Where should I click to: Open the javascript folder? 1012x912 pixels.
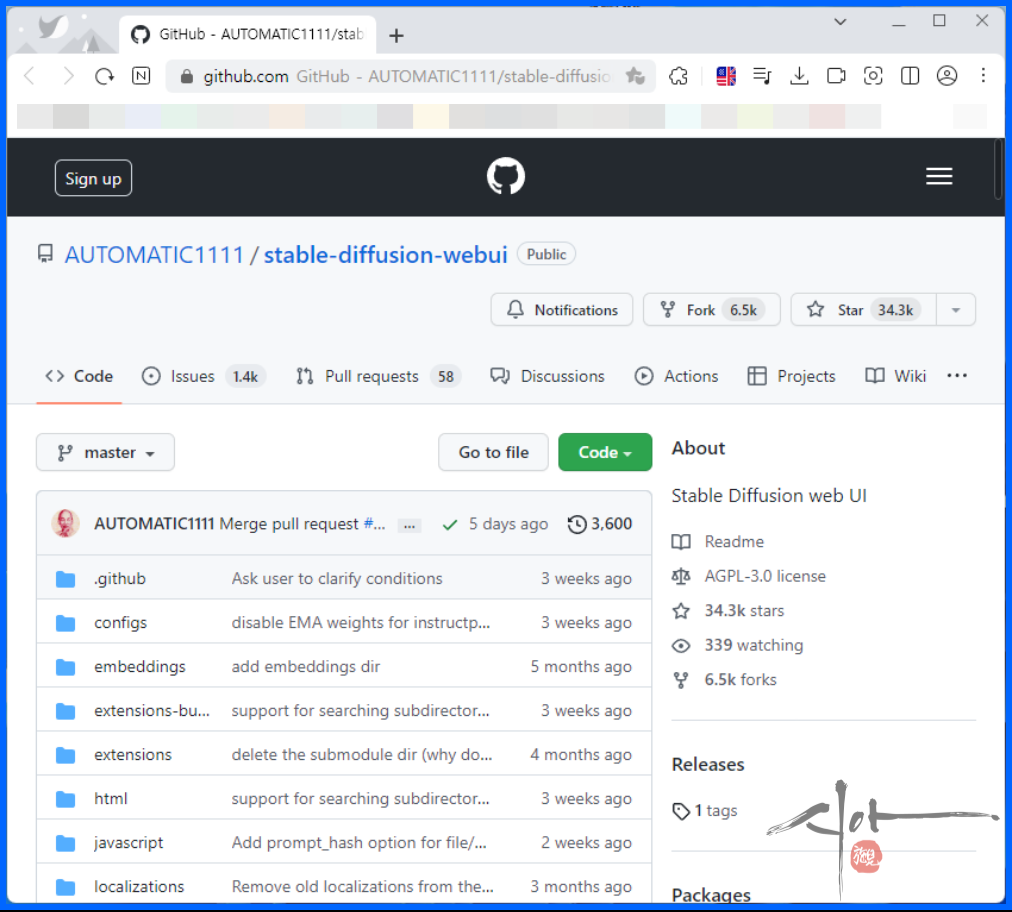[x=128, y=843]
